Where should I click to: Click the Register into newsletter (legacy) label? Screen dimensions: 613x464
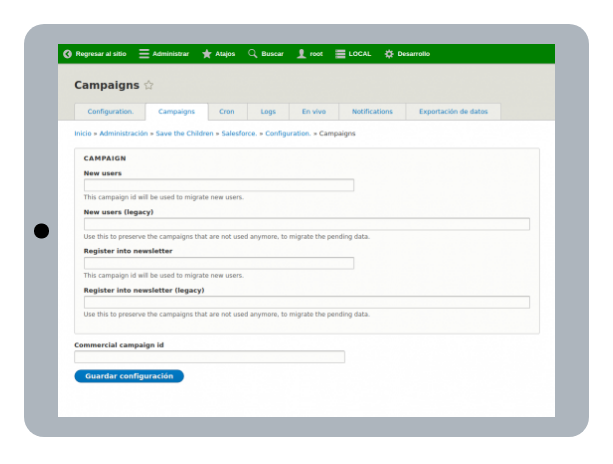tap(144, 290)
